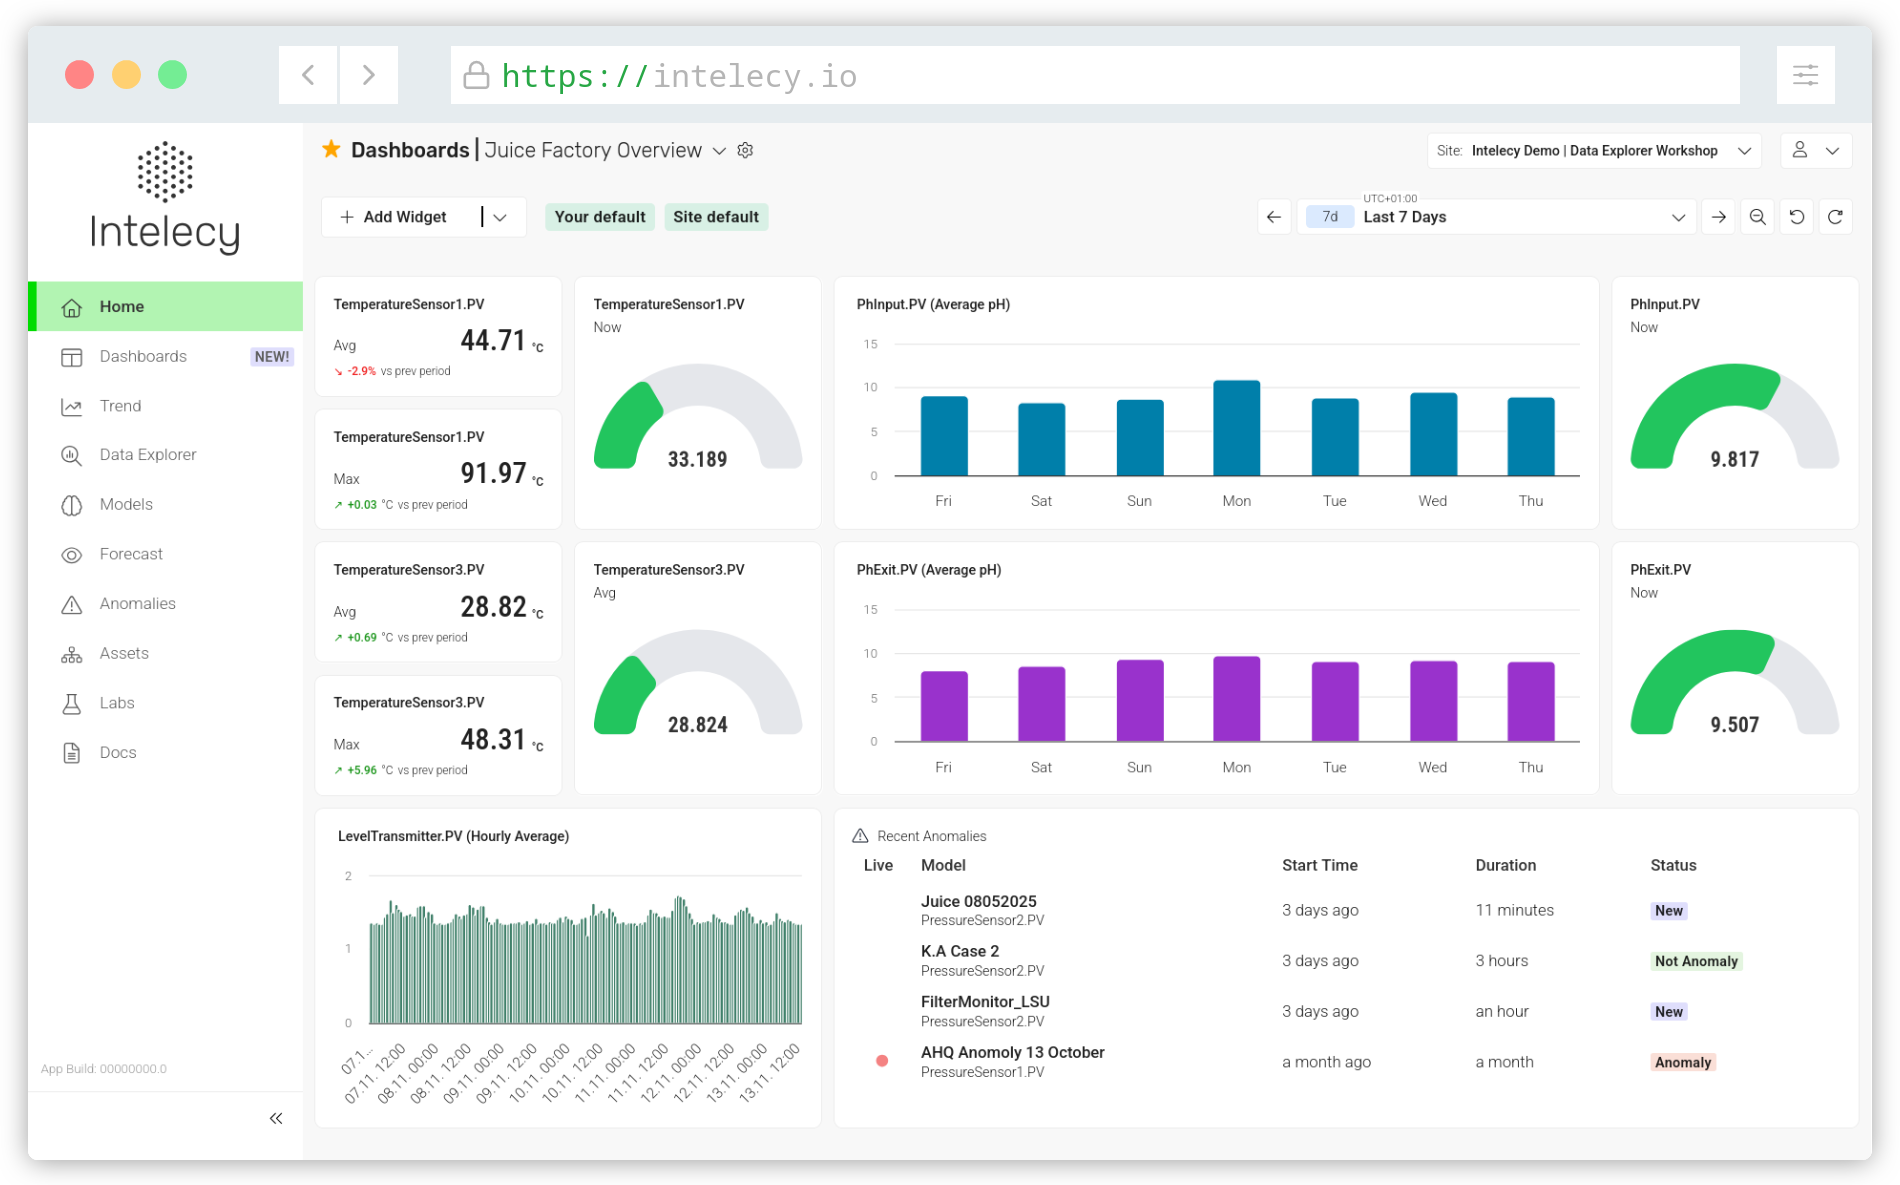Select Anomalies in the sidebar menu
This screenshot has width=1900, height=1185.
click(138, 603)
